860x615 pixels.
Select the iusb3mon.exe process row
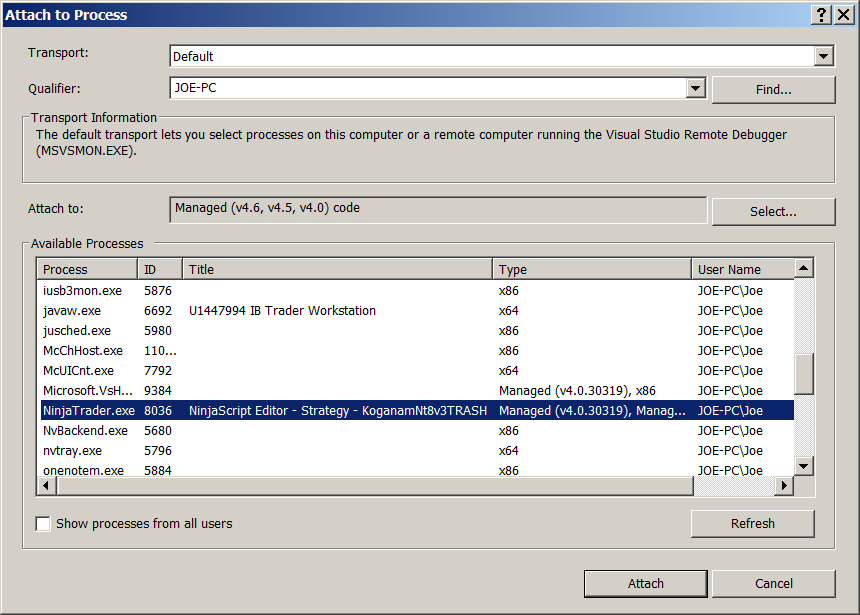pos(417,290)
